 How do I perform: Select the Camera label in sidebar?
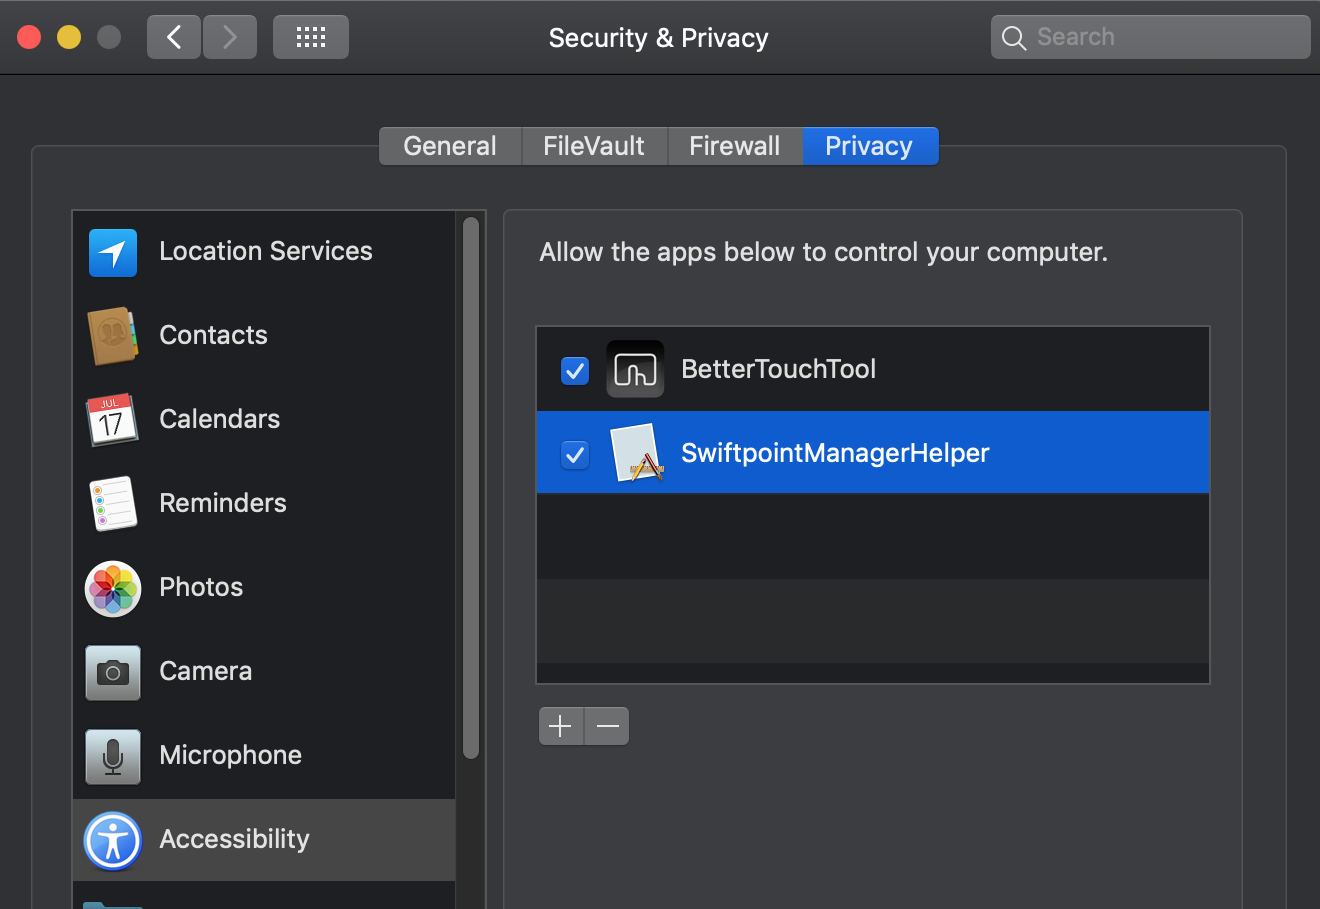click(206, 671)
